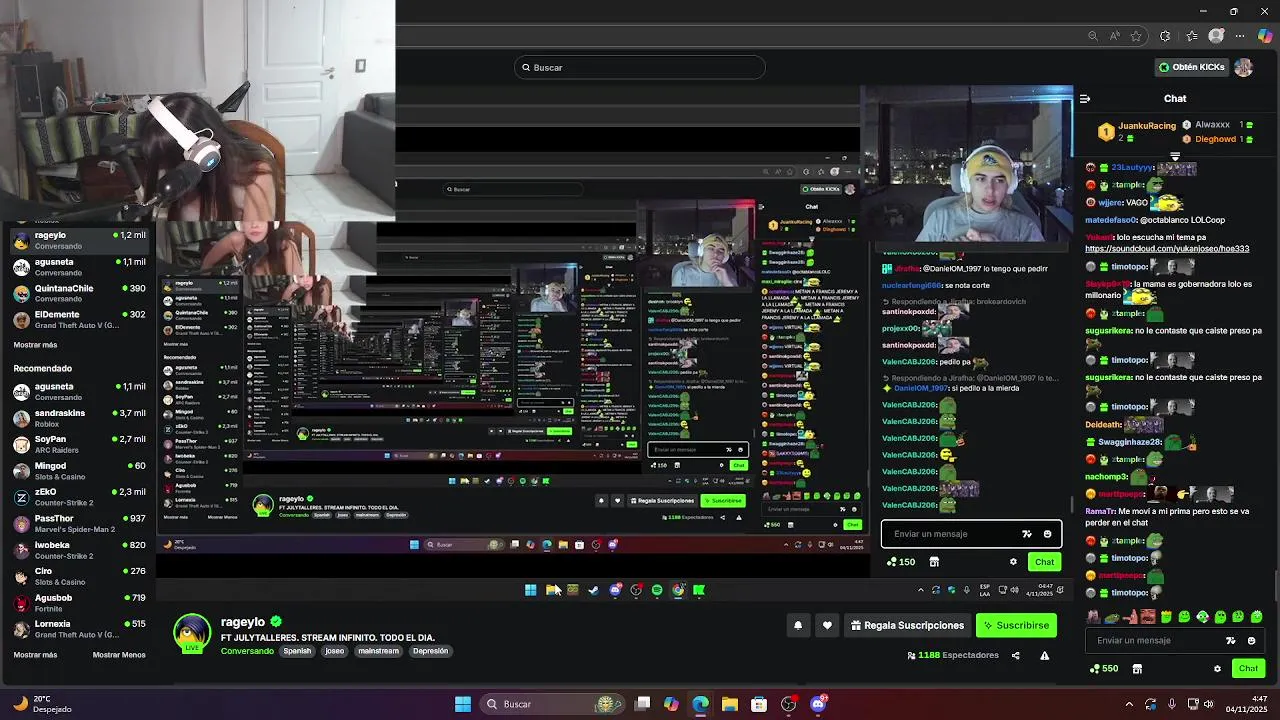Click the 1188 Espectadores viewer count
Screen dimensions: 1280x720
pyautogui.click(x=953, y=655)
